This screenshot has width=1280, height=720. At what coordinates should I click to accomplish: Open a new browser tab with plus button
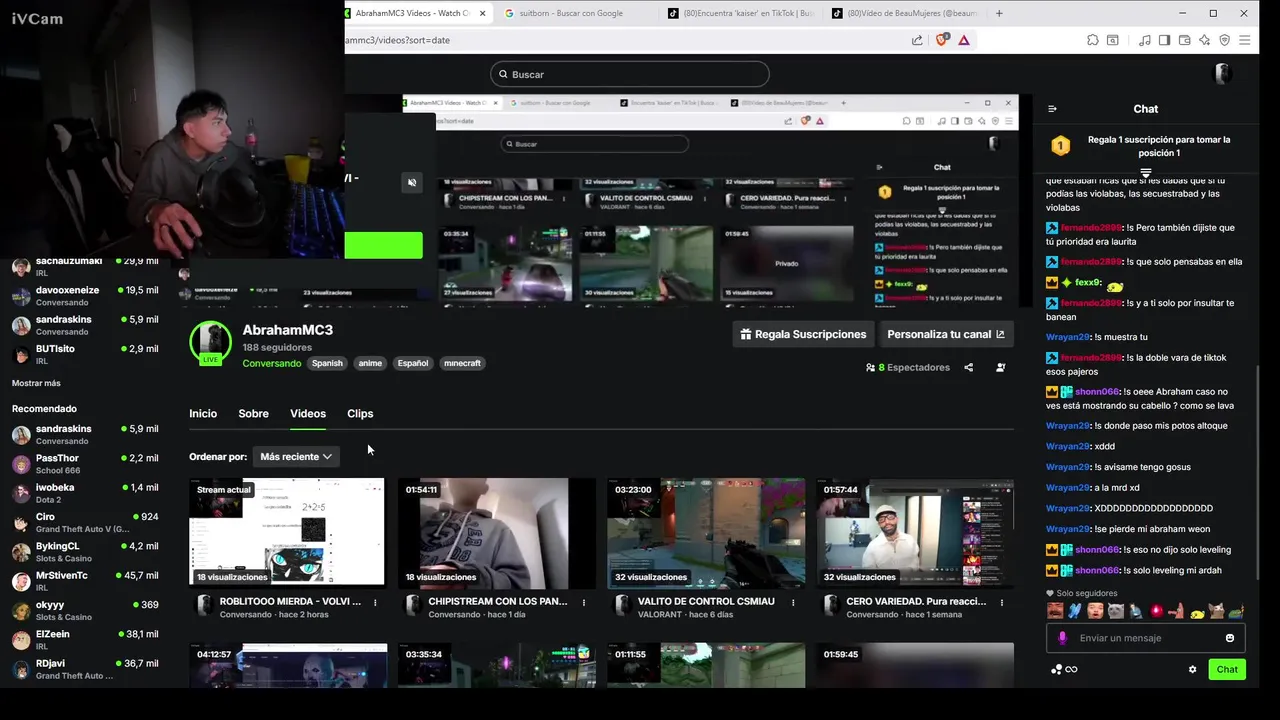(x=1000, y=13)
